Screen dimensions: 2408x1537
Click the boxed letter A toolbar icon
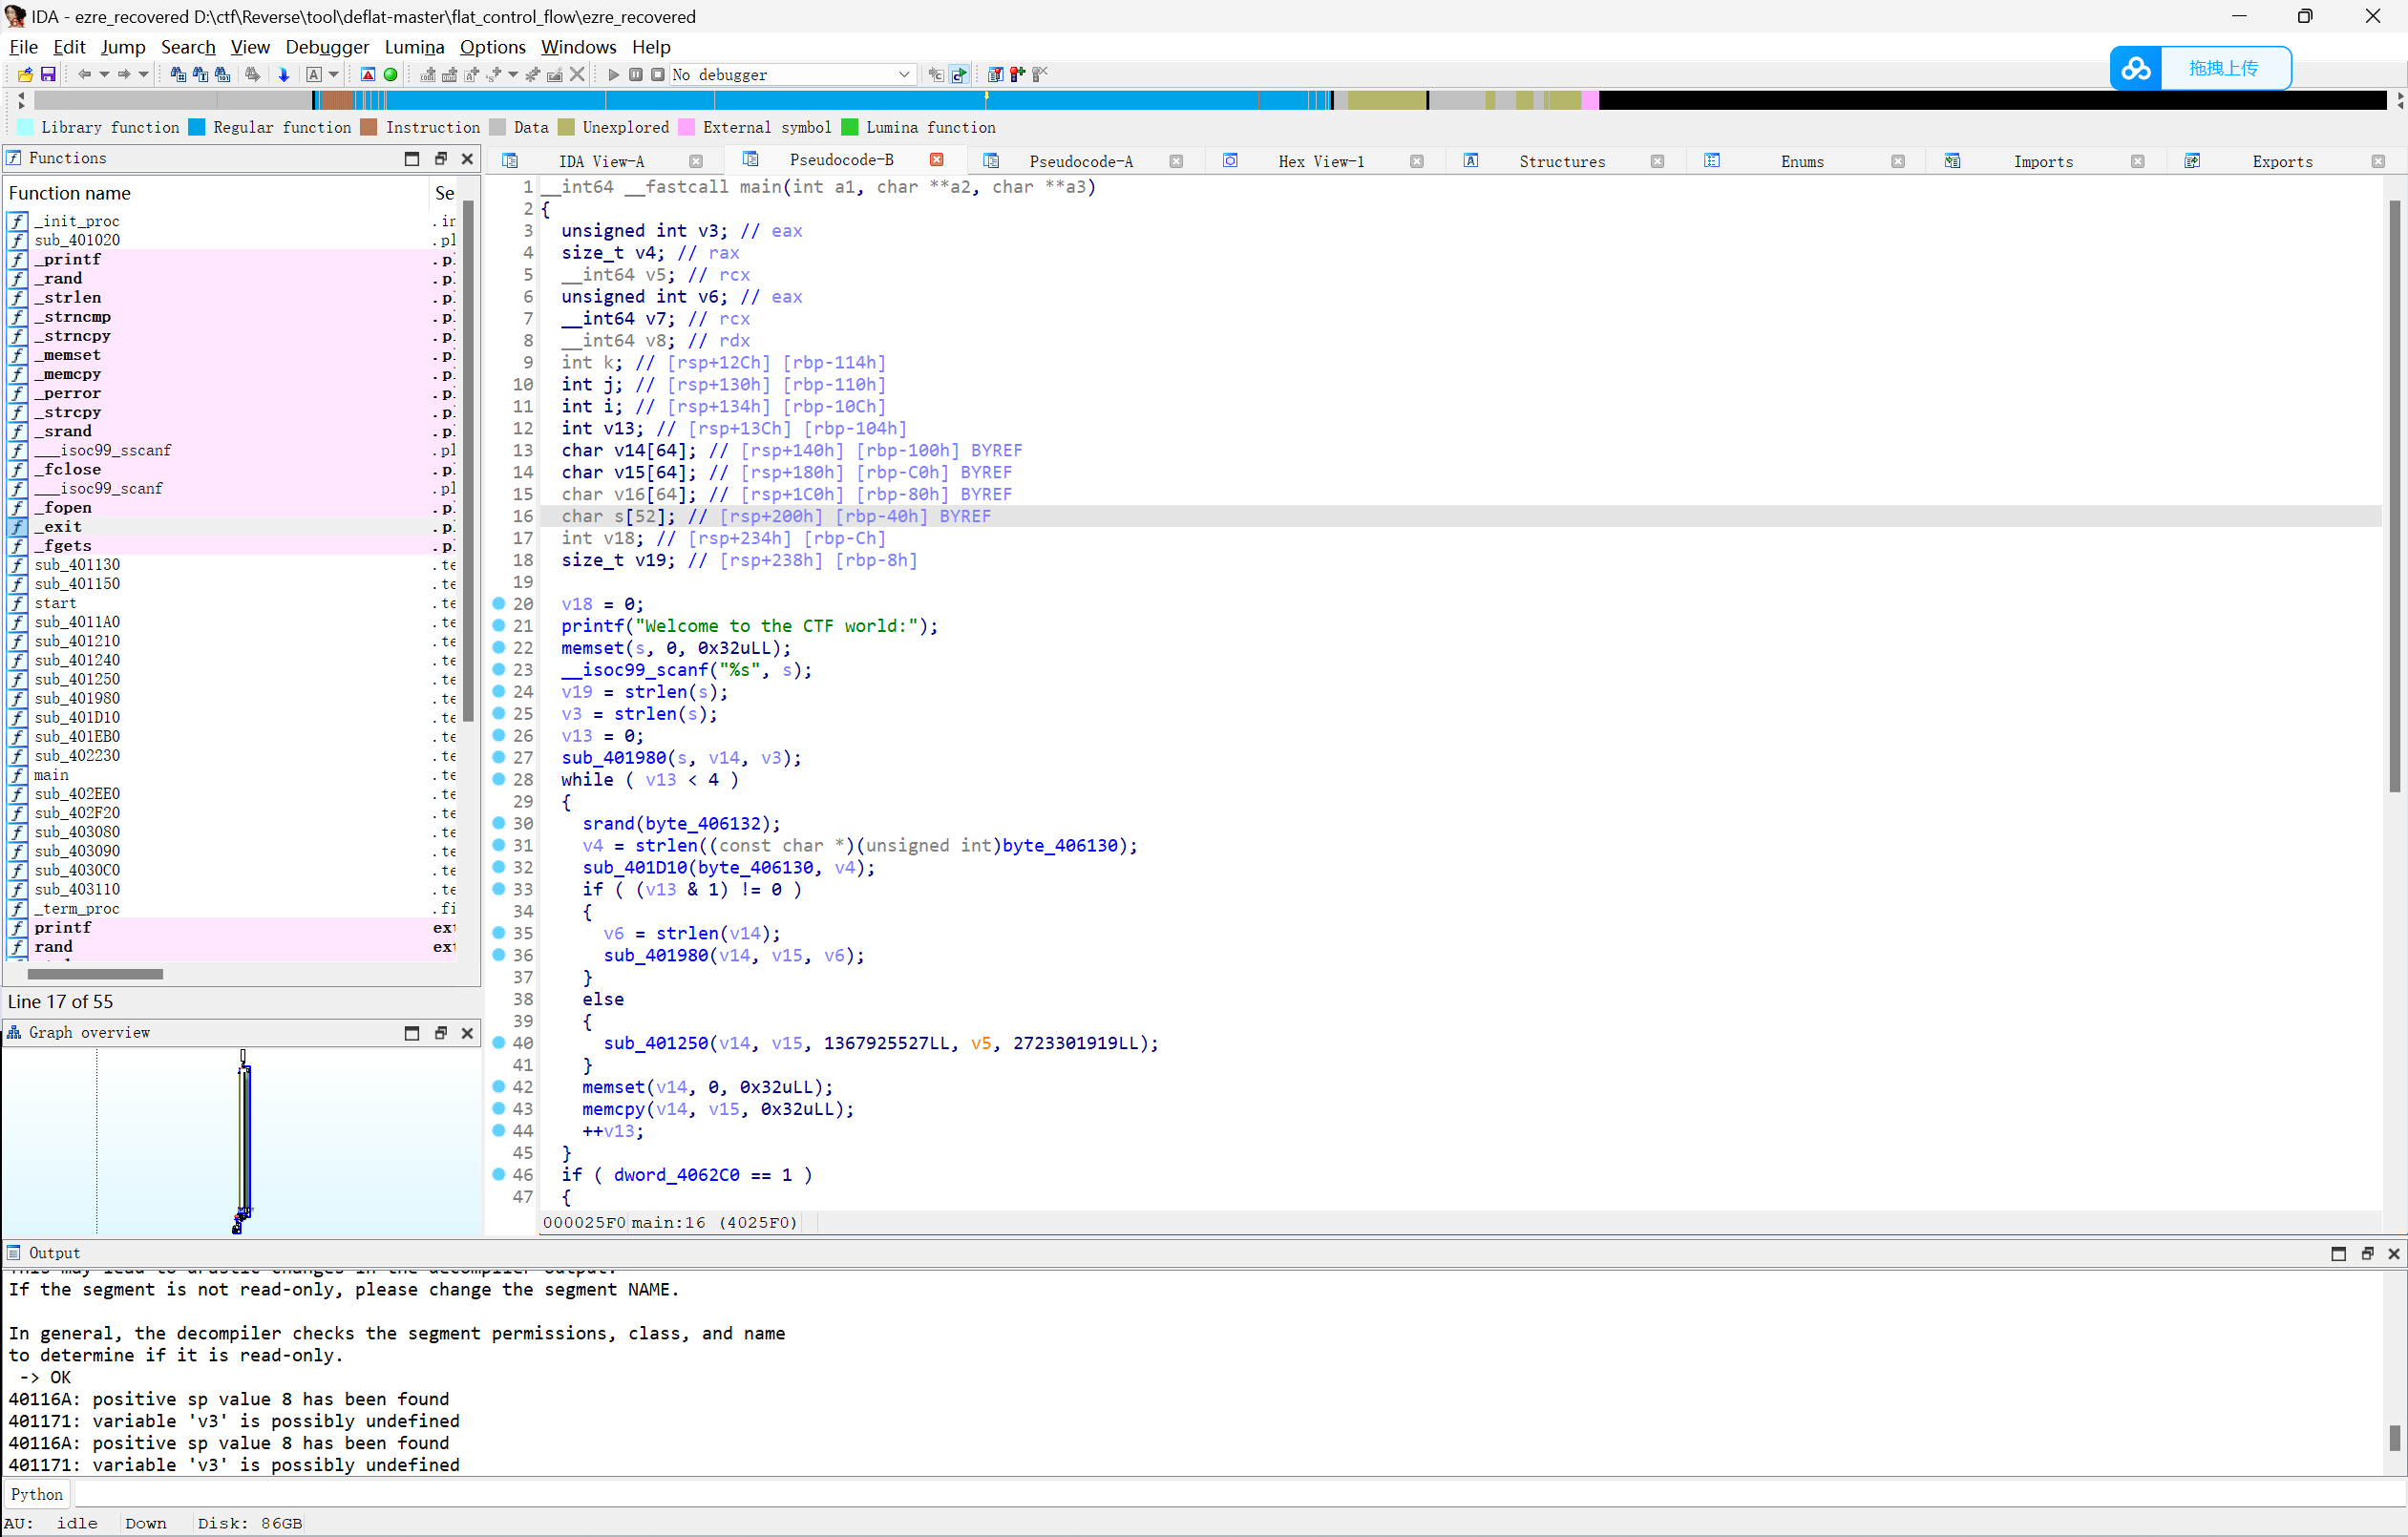pos(314,75)
